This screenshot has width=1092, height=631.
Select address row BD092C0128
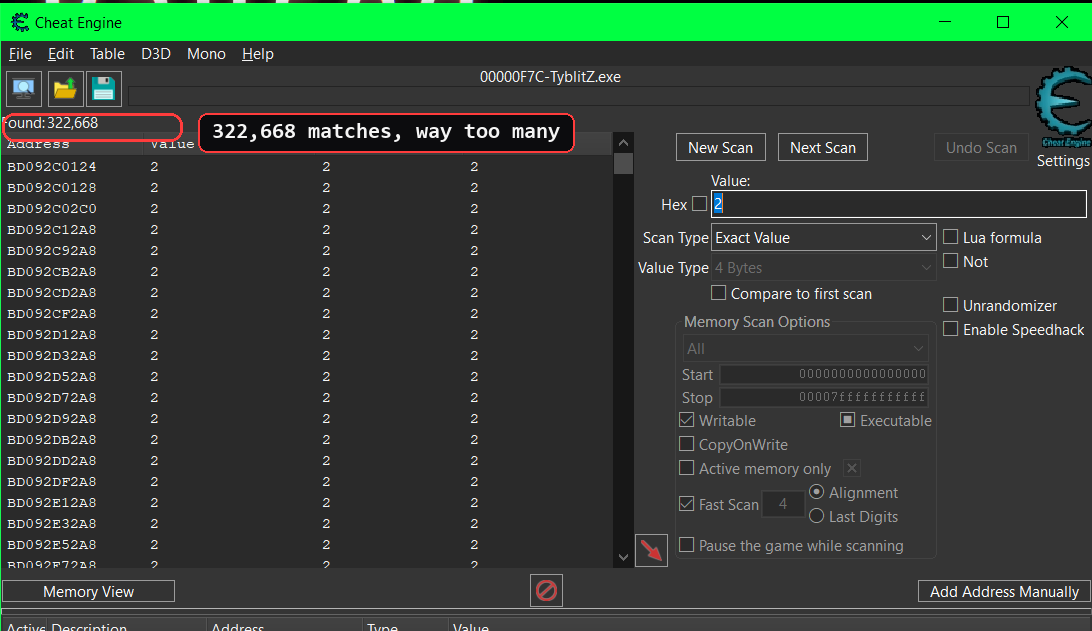(x=307, y=187)
